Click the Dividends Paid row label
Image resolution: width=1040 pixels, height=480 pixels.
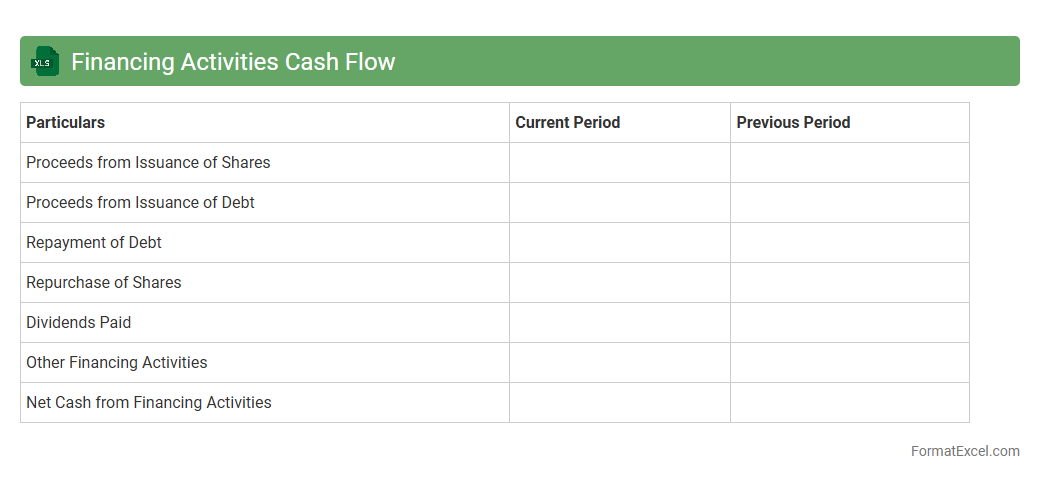(x=79, y=323)
